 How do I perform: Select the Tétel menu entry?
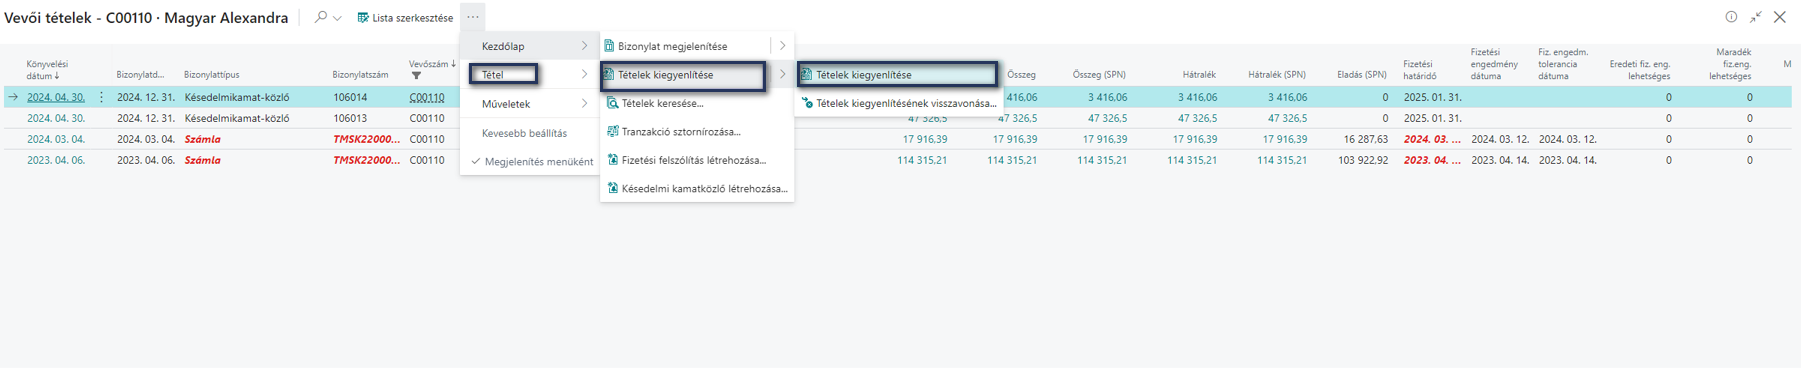(493, 74)
